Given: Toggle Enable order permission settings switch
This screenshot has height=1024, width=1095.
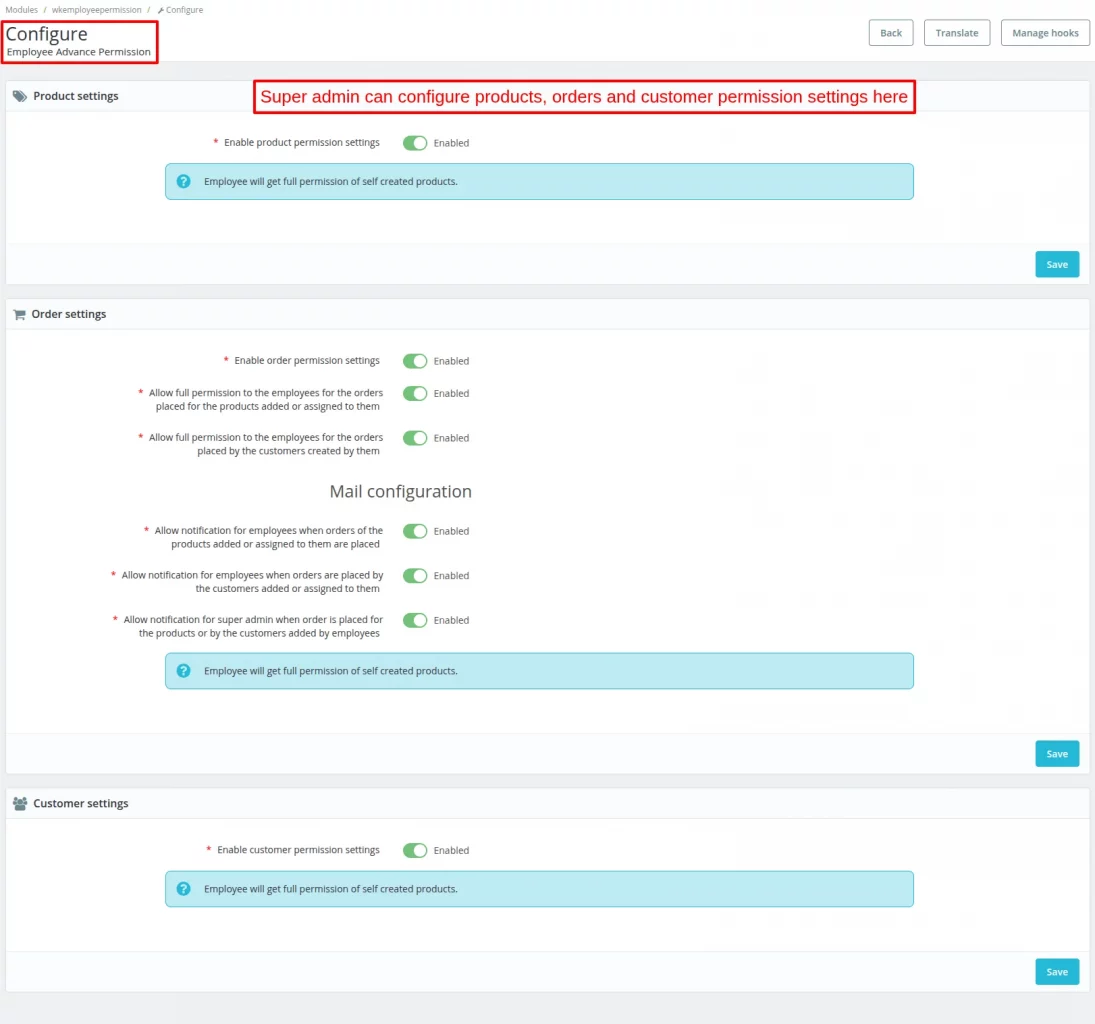Looking at the screenshot, I should point(415,361).
